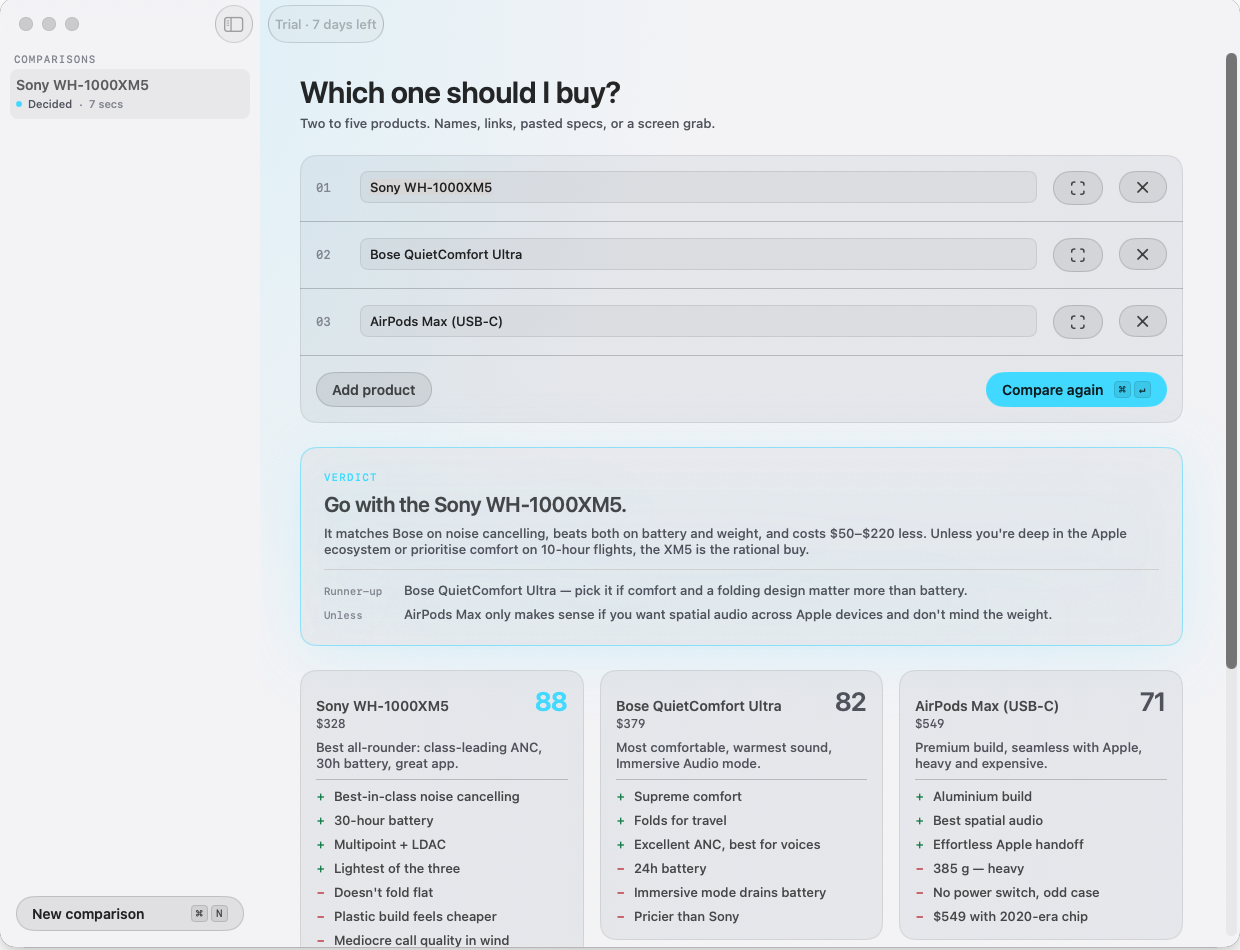
Task: Run Compare again
Action: tap(1076, 390)
